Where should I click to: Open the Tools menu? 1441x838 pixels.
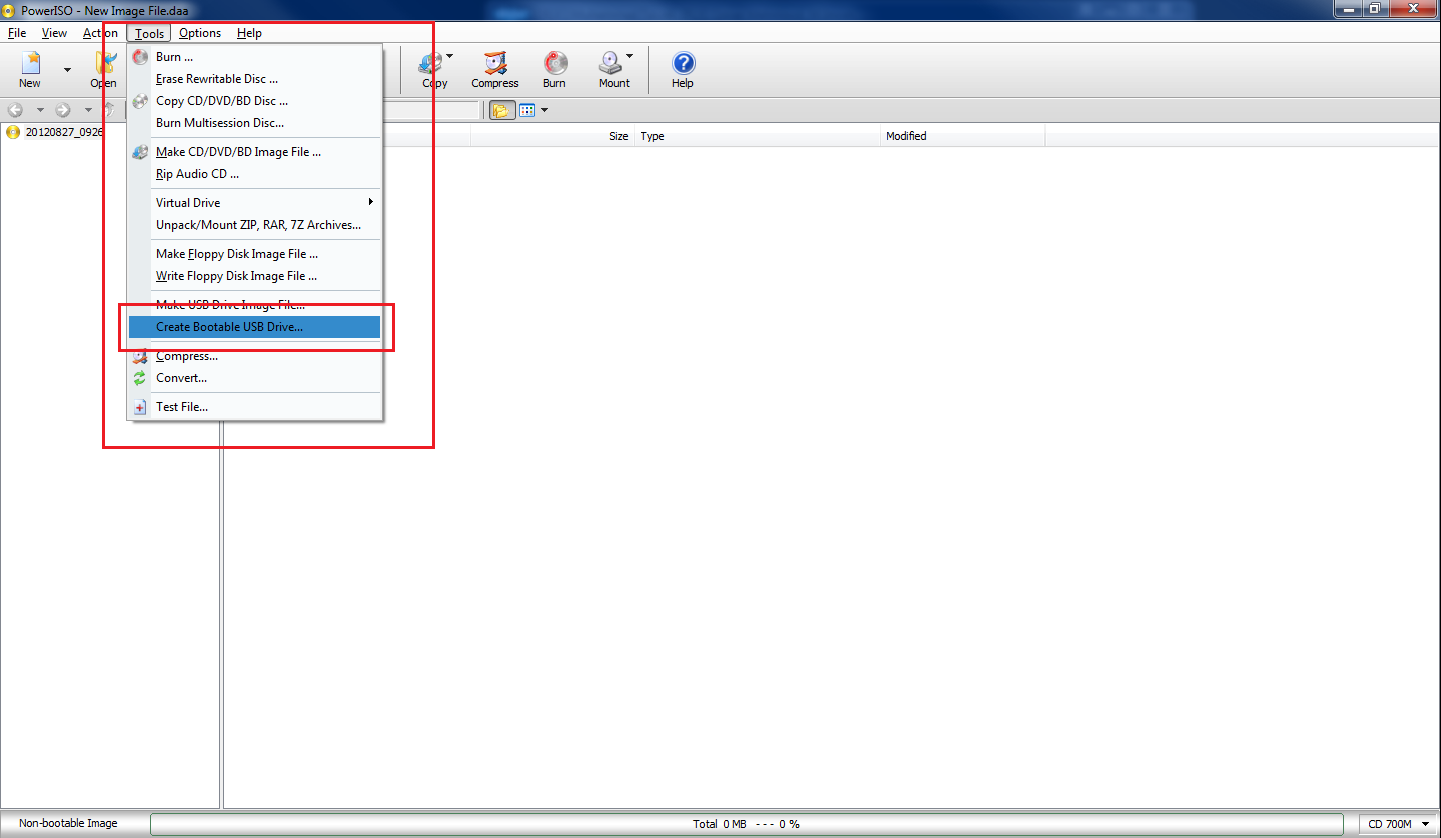[x=148, y=33]
